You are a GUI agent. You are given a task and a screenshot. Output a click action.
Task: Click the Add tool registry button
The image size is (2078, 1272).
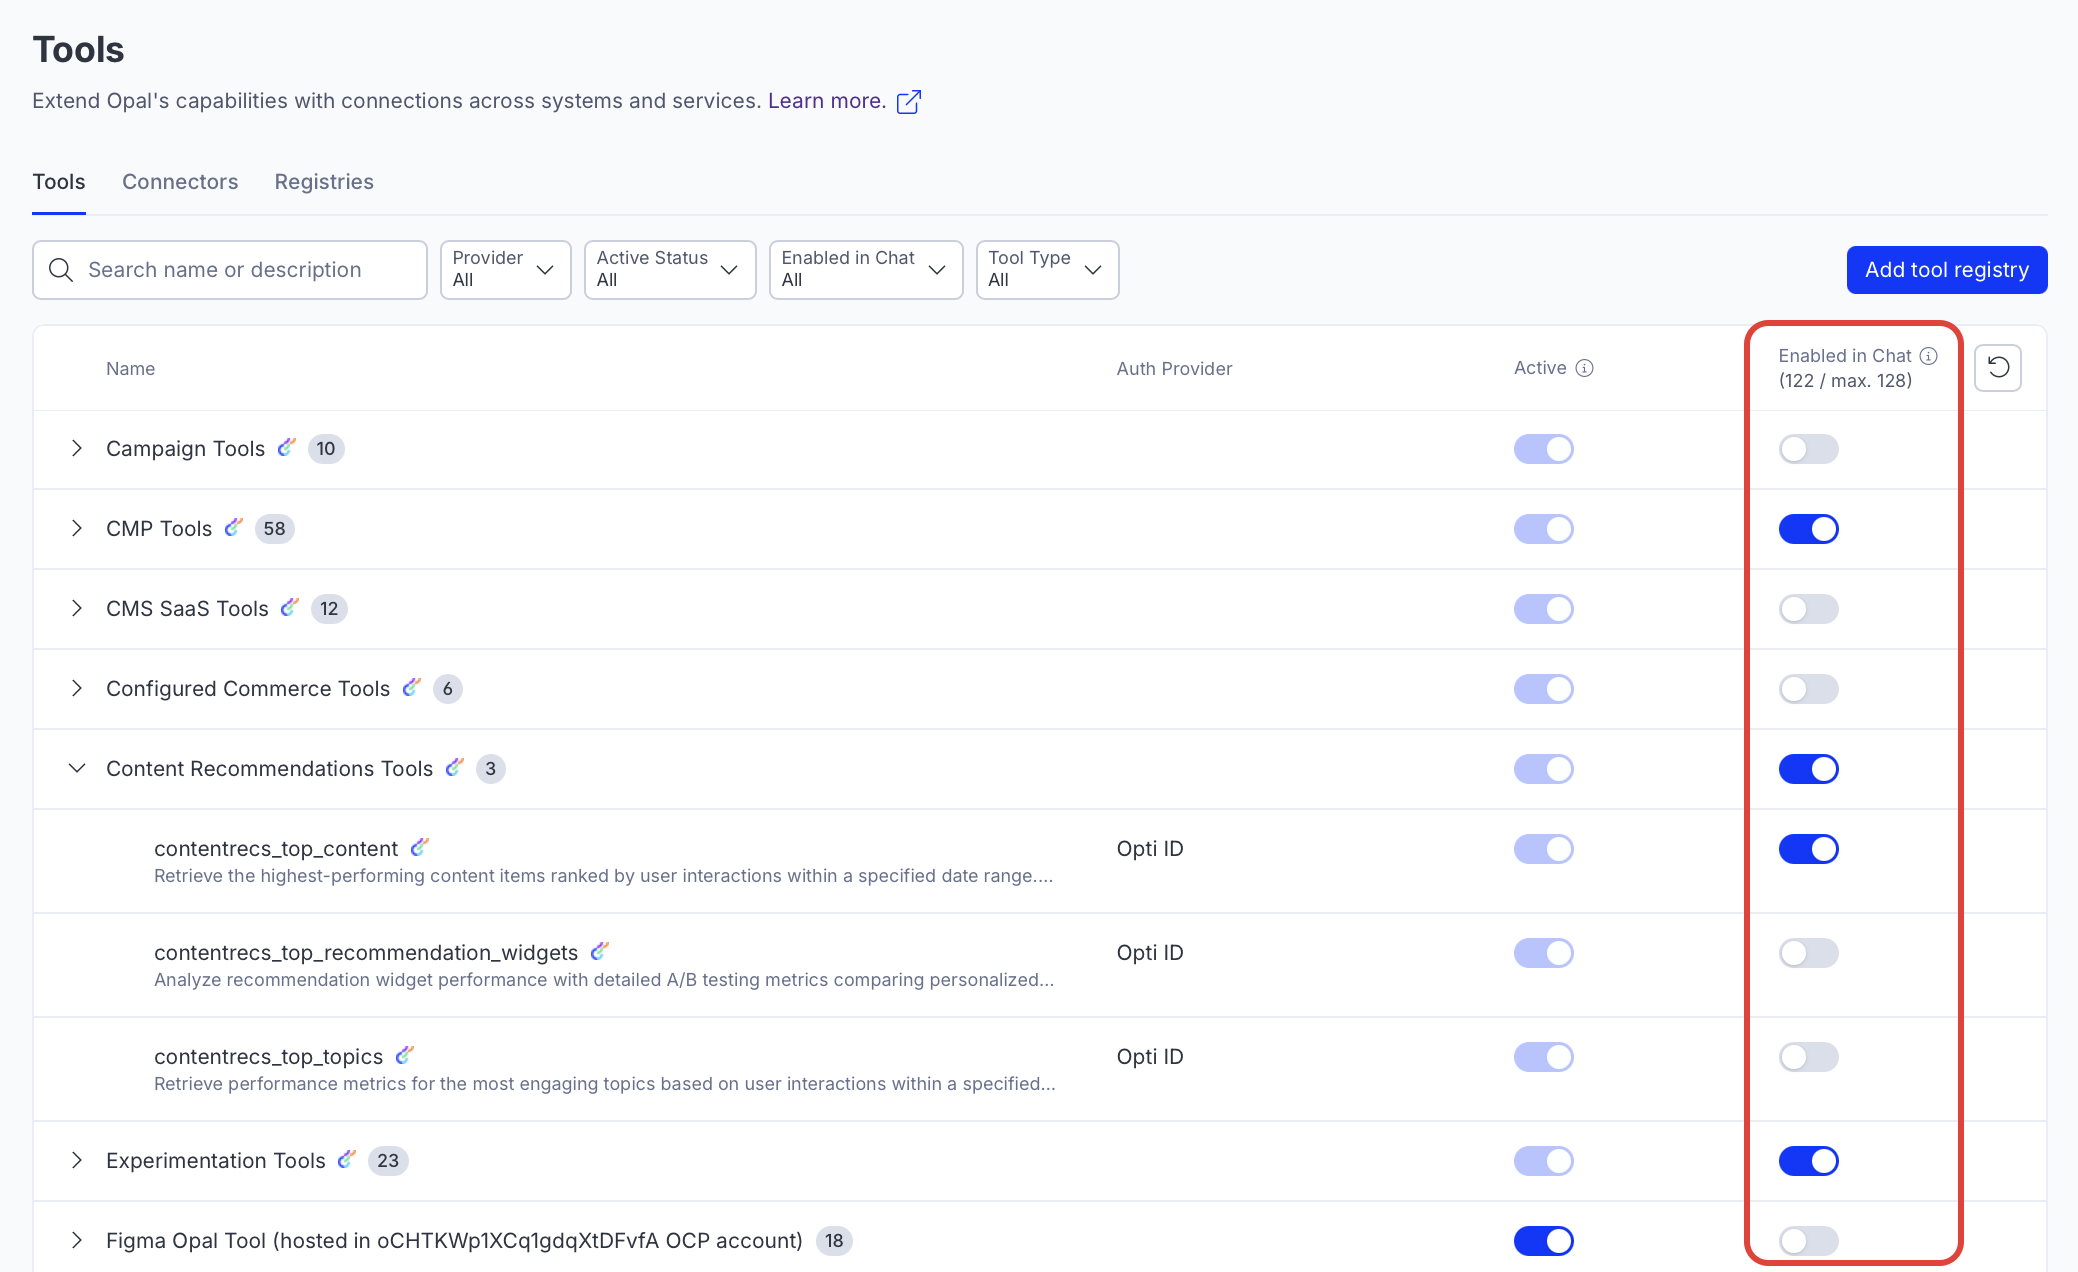(1946, 270)
